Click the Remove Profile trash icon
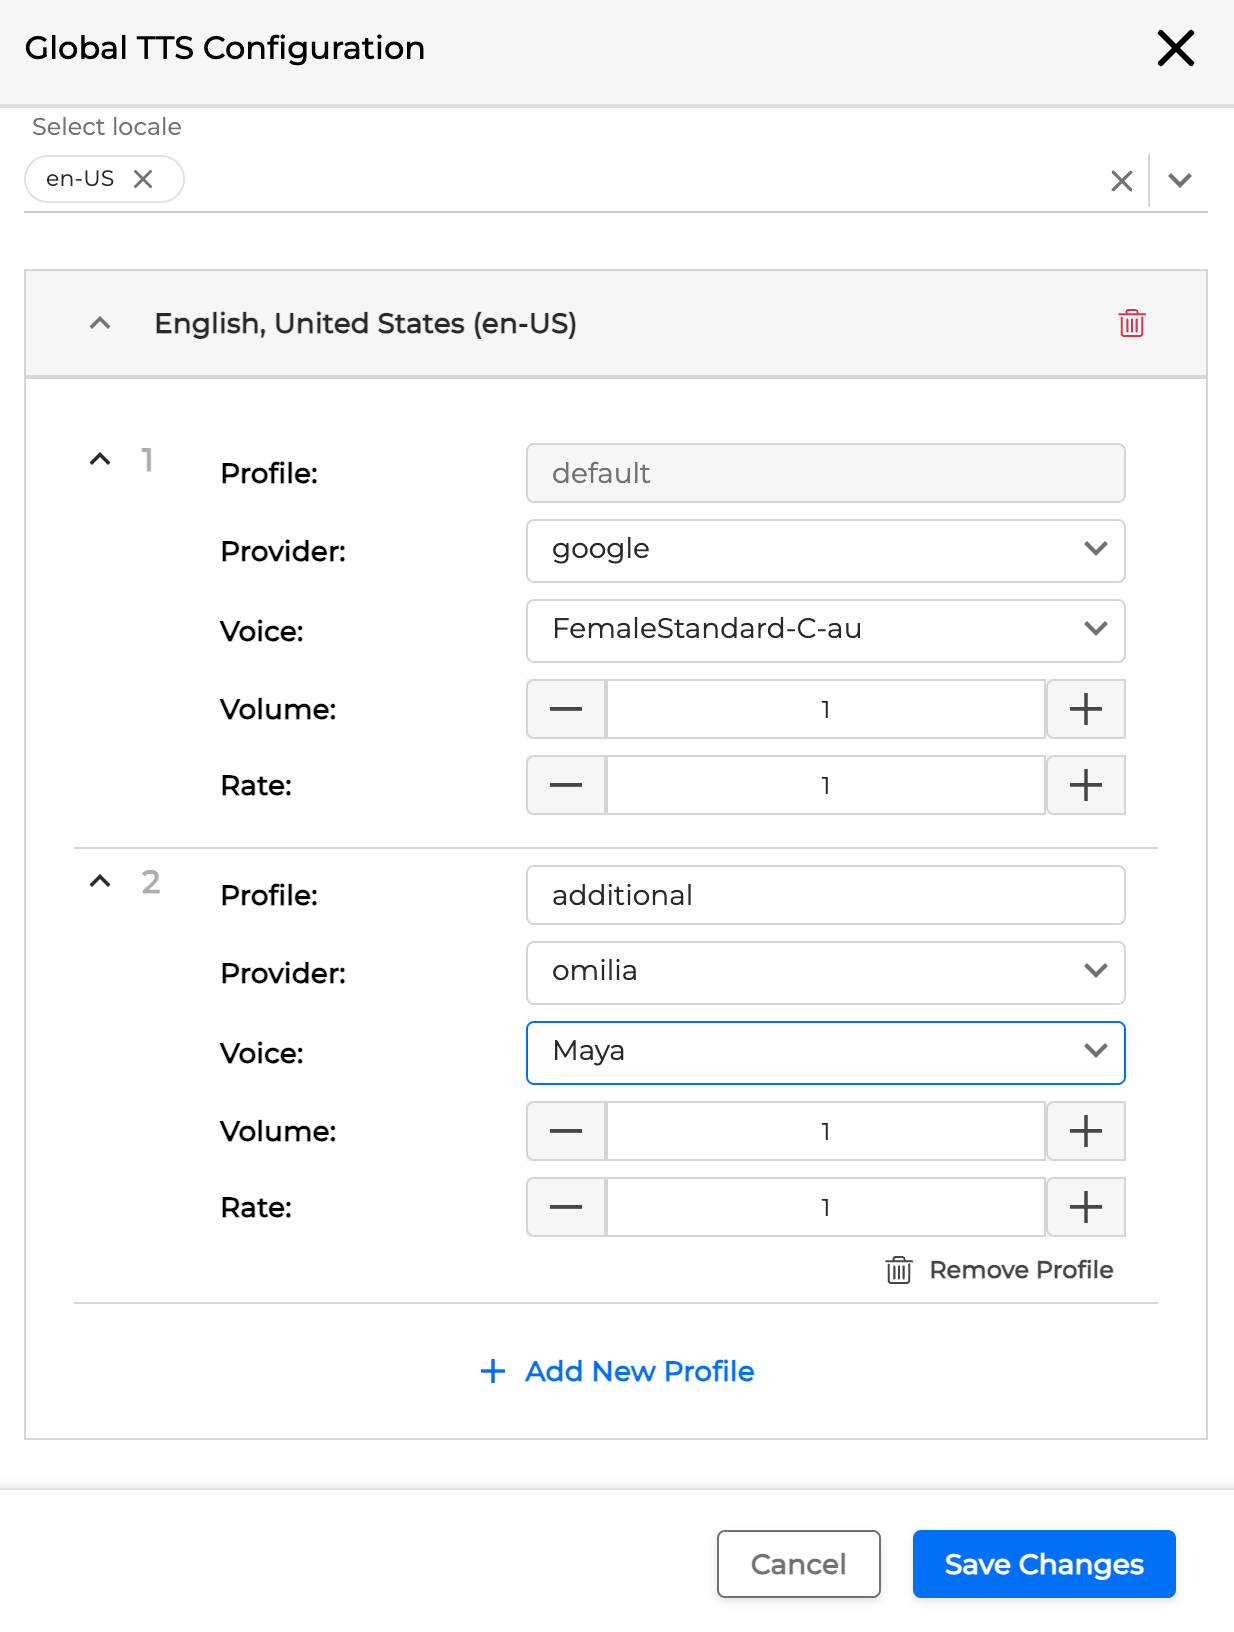The image size is (1234, 1632). point(899,1270)
